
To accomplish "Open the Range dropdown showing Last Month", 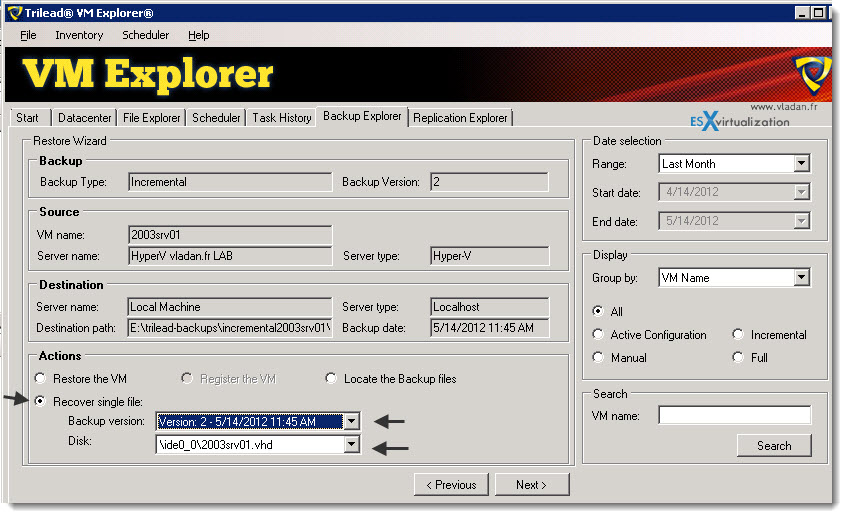I will 802,163.
